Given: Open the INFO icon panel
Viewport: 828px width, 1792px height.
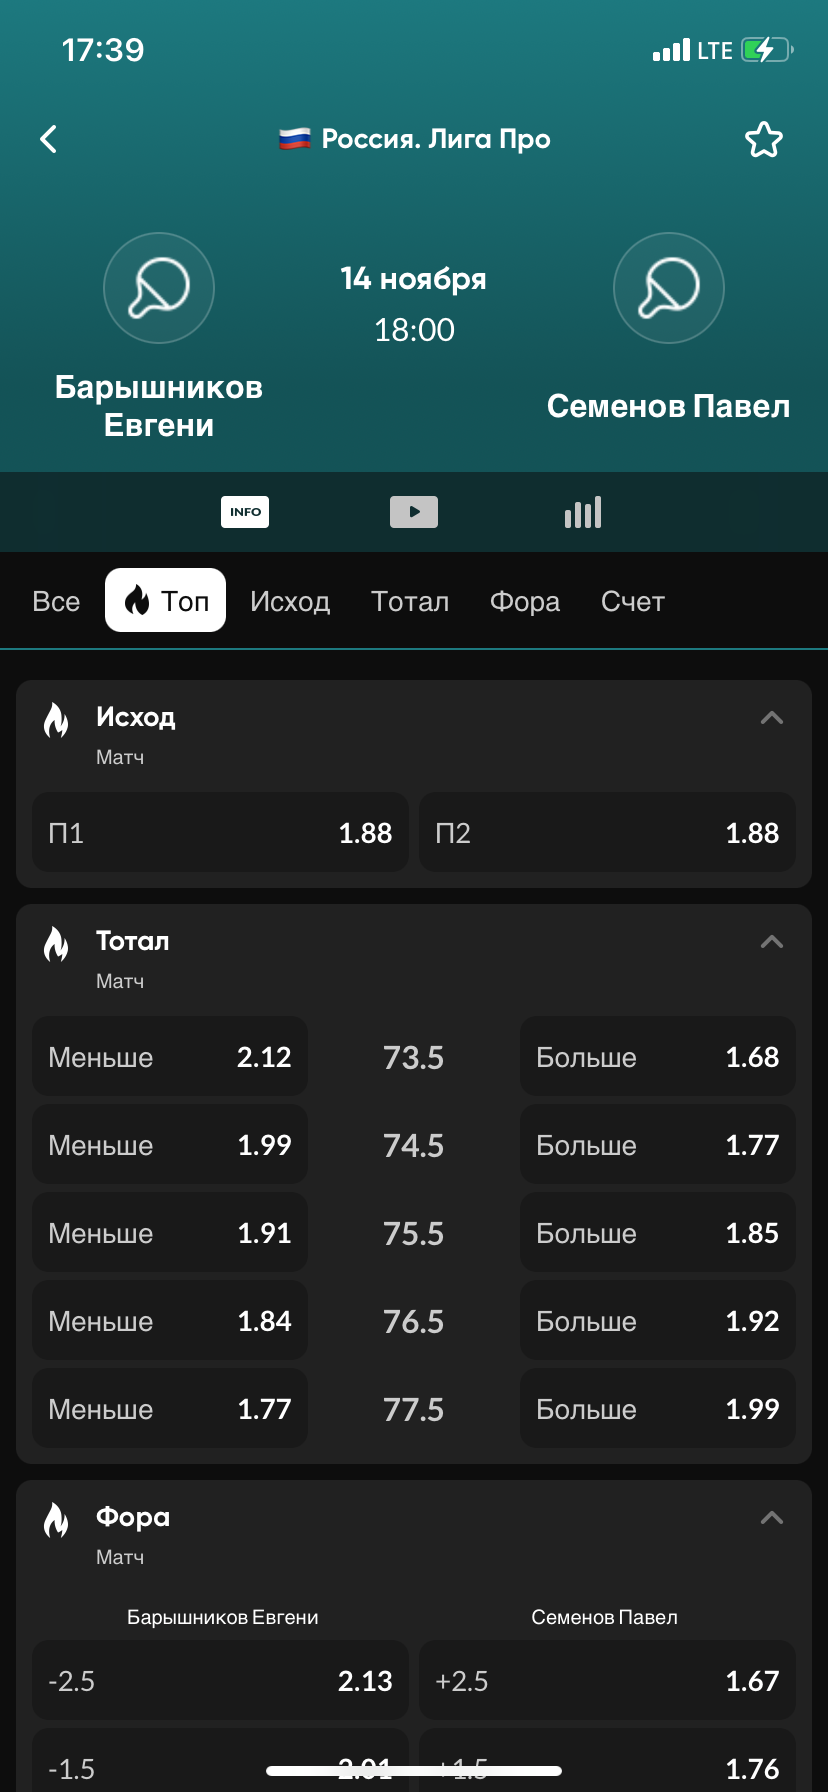Looking at the screenshot, I should pos(245,512).
